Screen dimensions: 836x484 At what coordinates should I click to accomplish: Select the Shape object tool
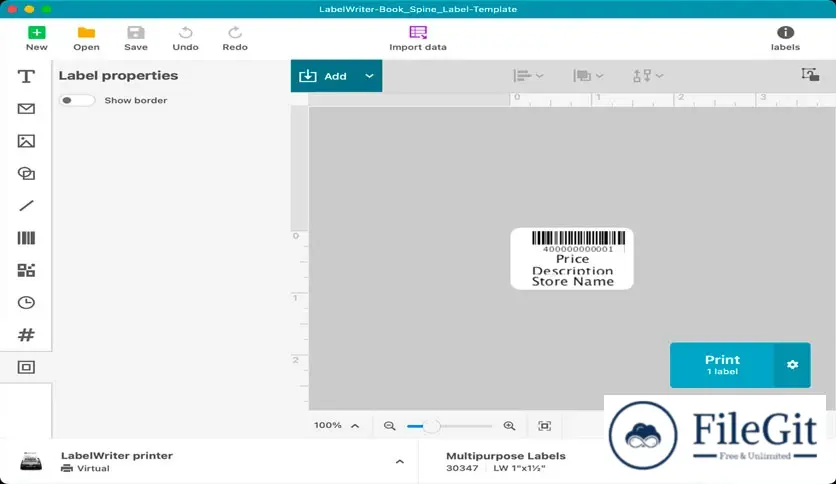(26, 173)
